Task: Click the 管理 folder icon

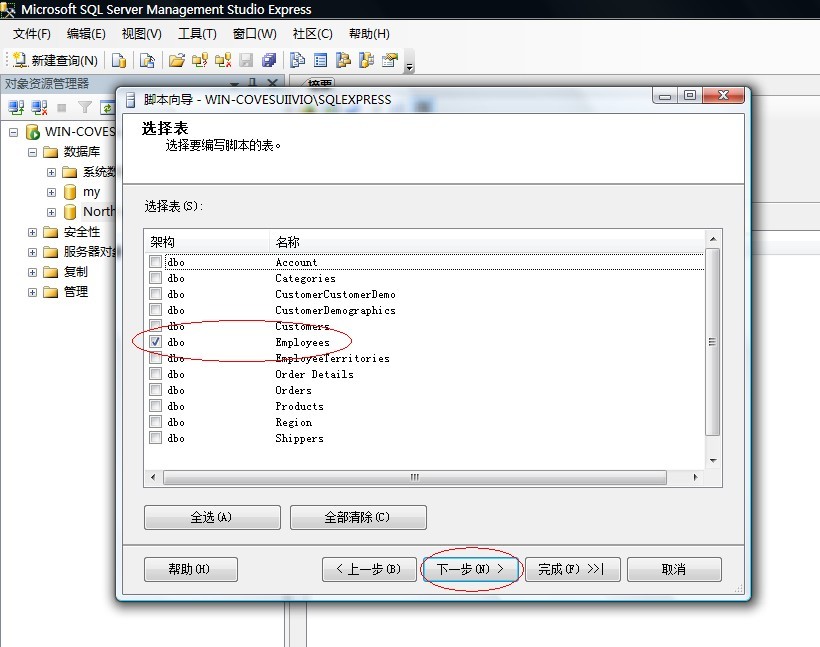Action: 51,292
